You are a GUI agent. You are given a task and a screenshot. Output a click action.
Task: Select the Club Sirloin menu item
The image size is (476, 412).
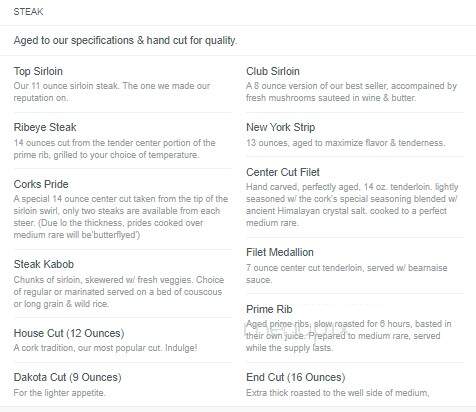273,71
